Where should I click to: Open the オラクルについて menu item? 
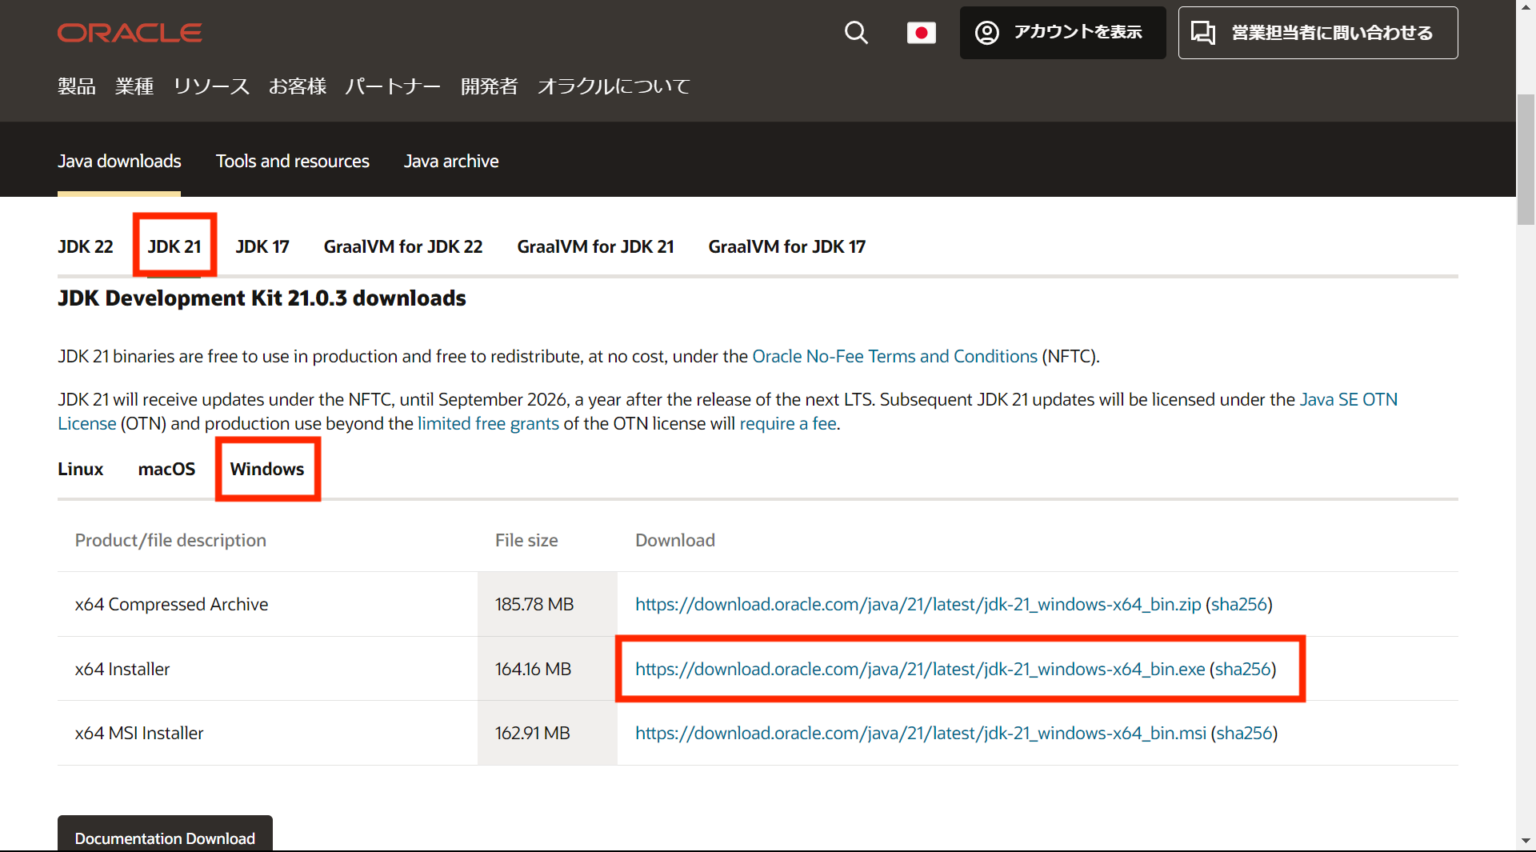(x=613, y=87)
